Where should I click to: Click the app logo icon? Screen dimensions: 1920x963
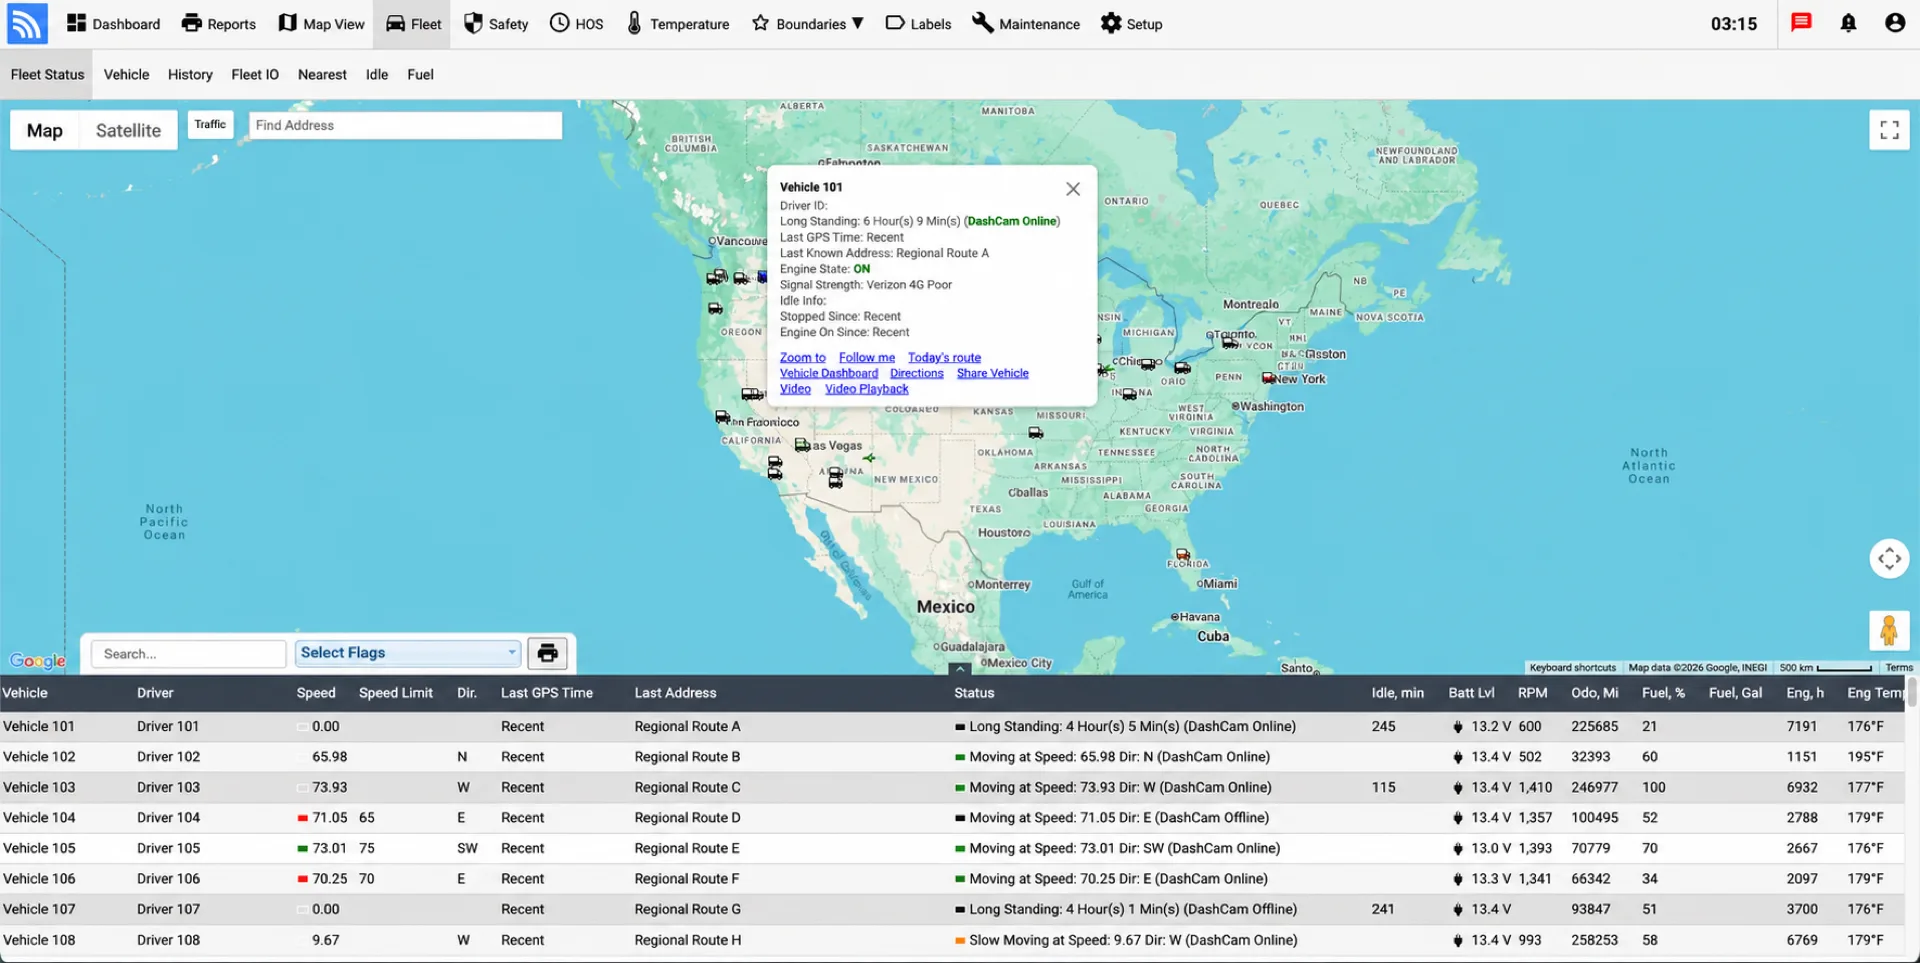(27, 24)
